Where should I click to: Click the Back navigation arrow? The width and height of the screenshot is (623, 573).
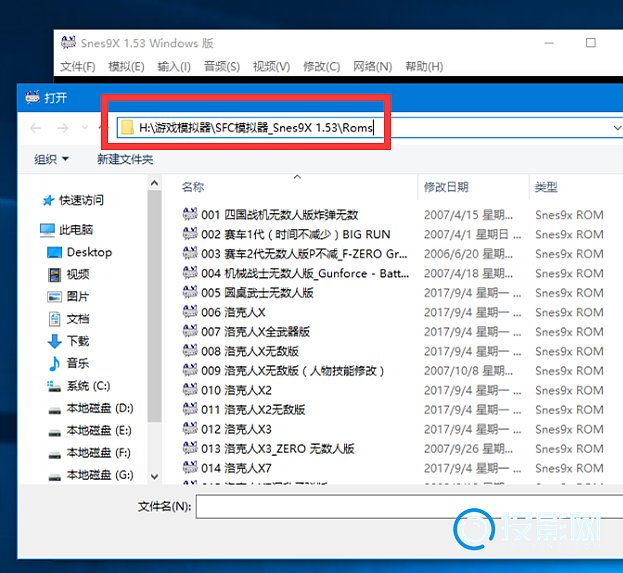coord(36,128)
